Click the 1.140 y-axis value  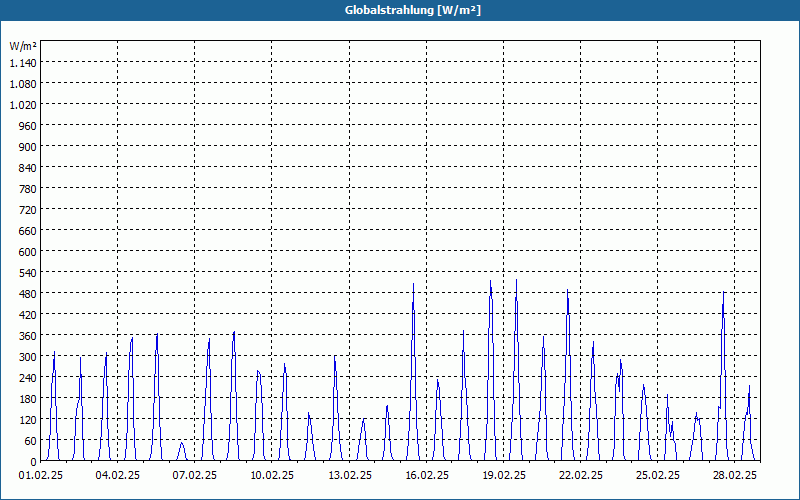tap(23, 63)
